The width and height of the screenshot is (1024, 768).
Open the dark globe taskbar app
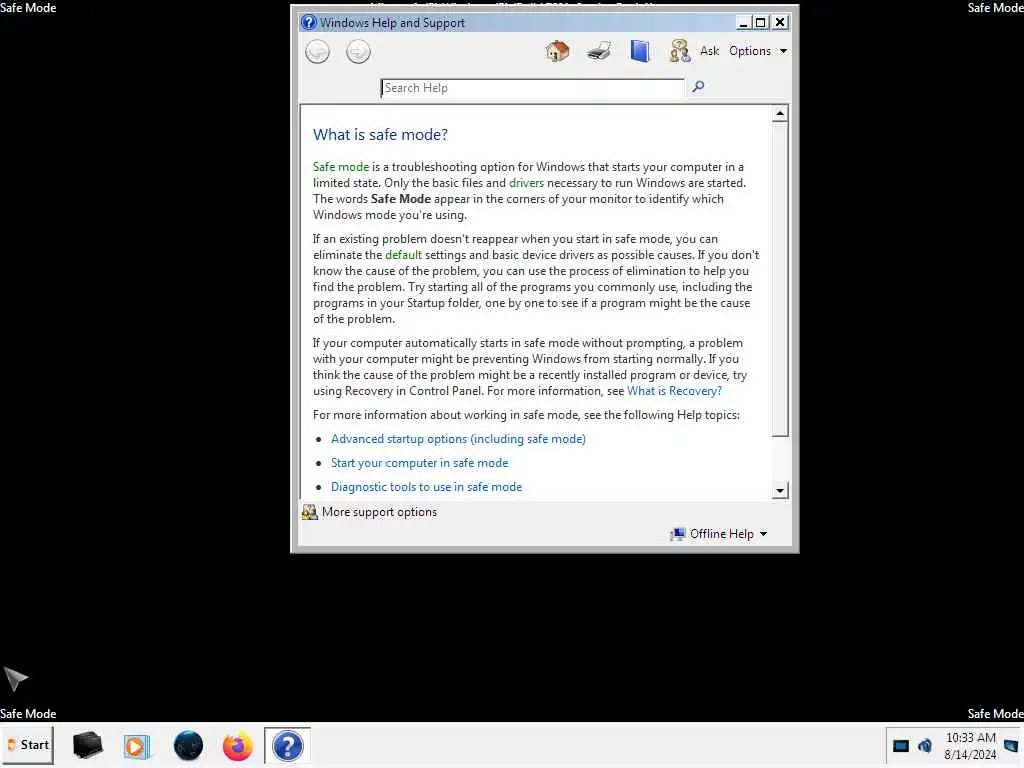tap(188, 746)
